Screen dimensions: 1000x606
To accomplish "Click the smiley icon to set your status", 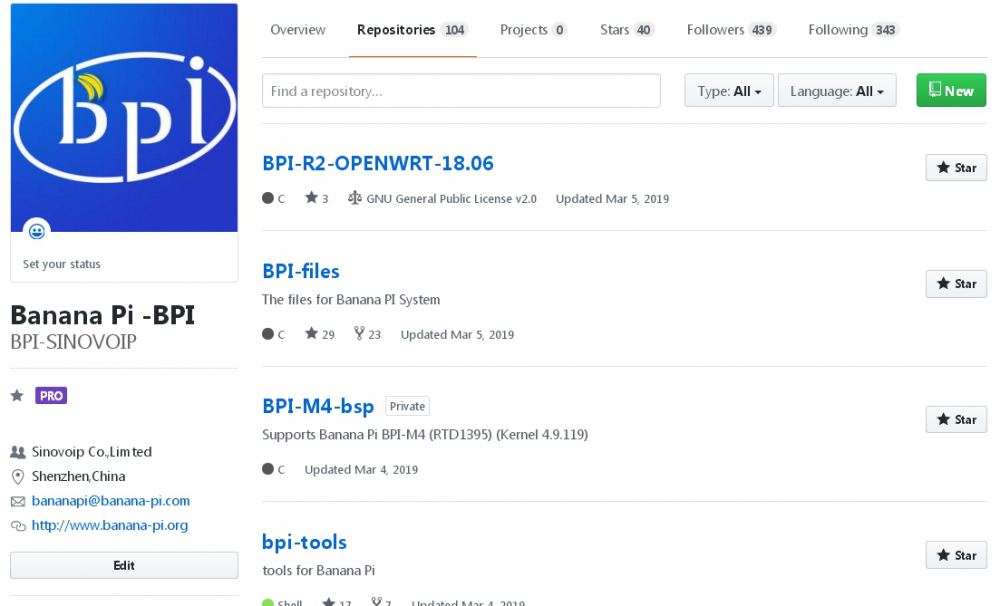I will 37,230.
